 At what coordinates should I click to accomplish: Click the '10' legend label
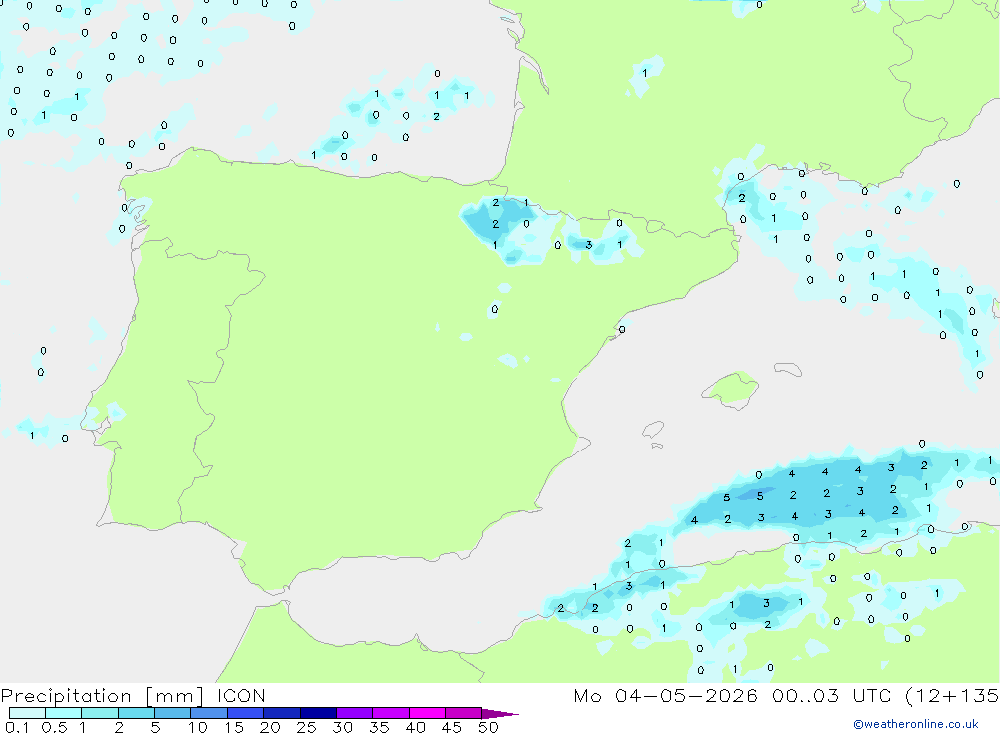click(x=198, y=727)
